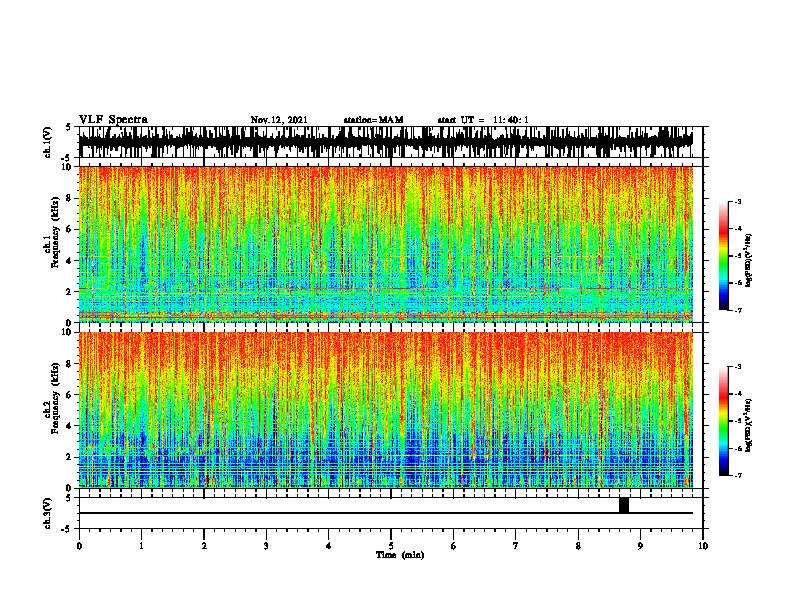Click the ch.1 waveform amplitude trace
This screenshot has width=792, height=612.
pos(385,142)
